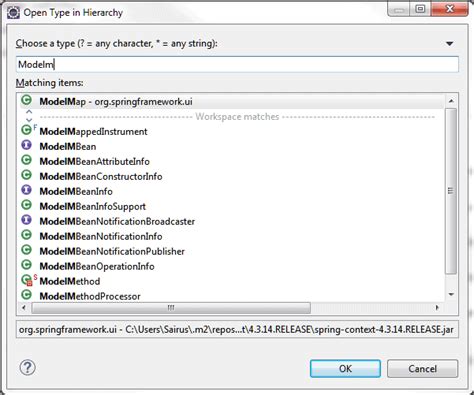This screenshot has width=474, height=395.
Task: Maximize the Open Type in Hierarchy dialog
Action: pos(421,9)
